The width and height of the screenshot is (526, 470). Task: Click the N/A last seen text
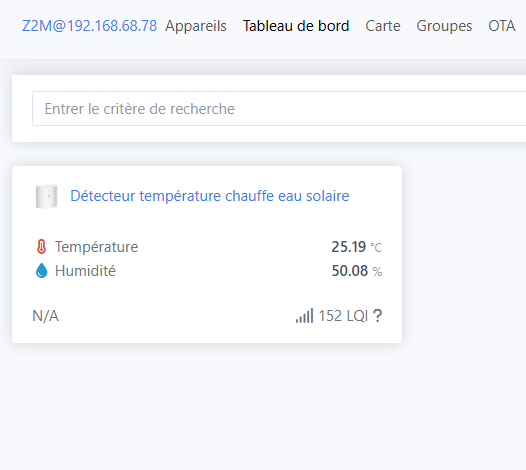(x=45, y=316)
